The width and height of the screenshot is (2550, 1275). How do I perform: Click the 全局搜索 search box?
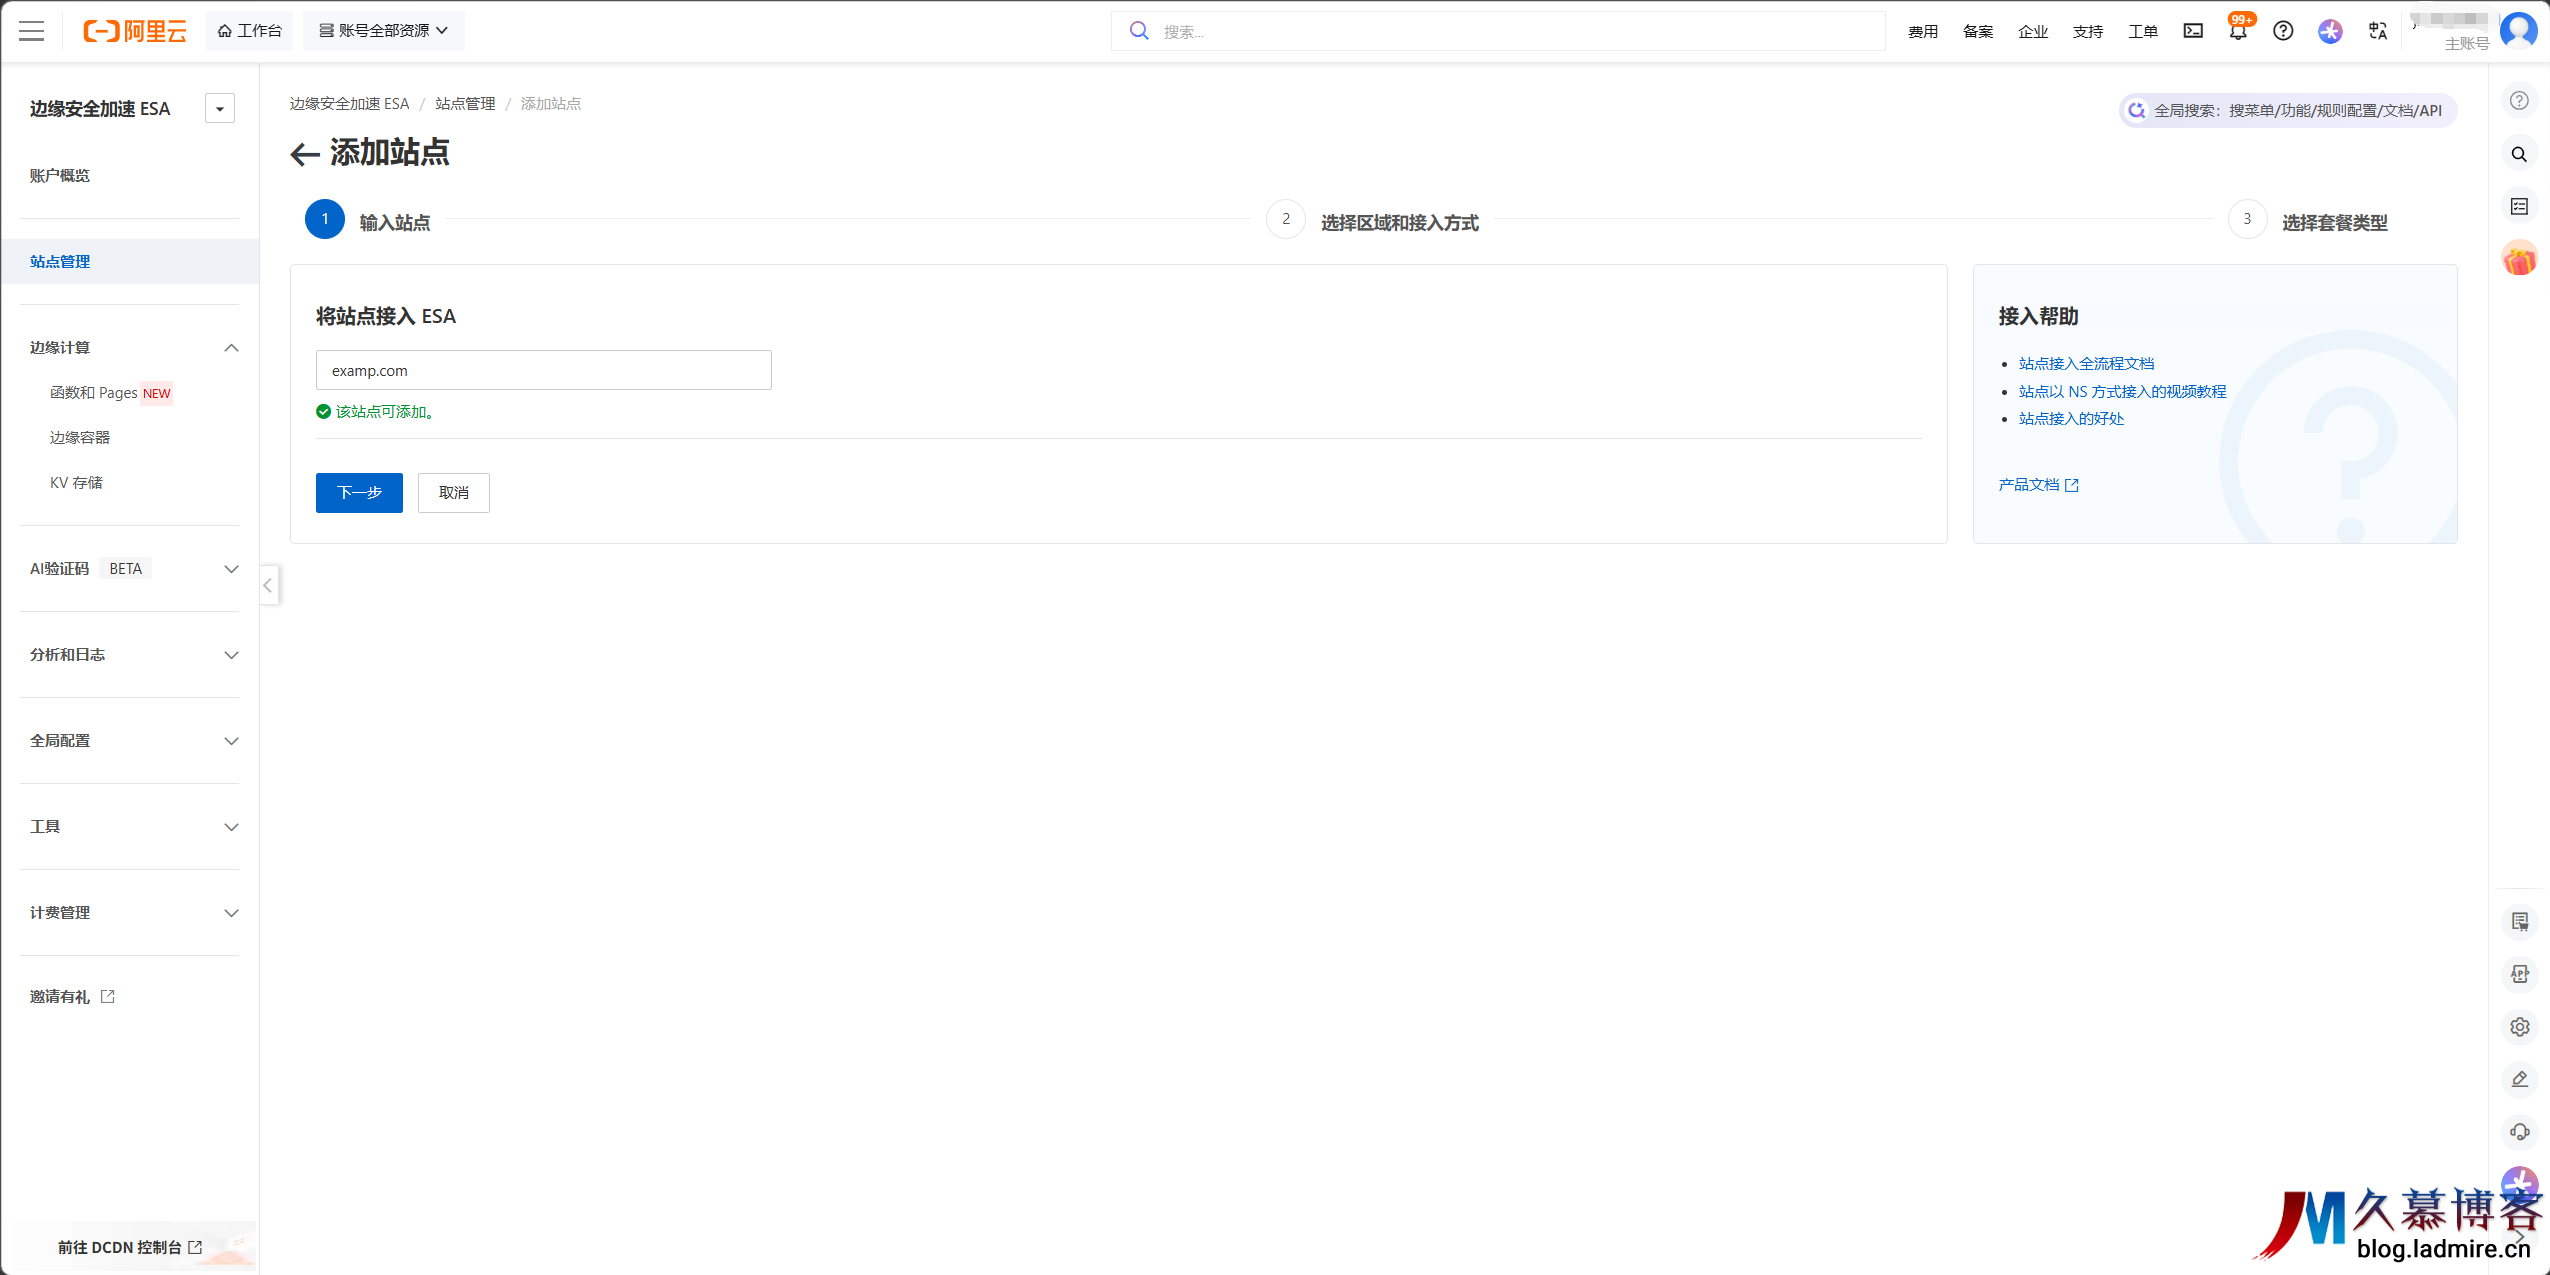click(2288, 110)
